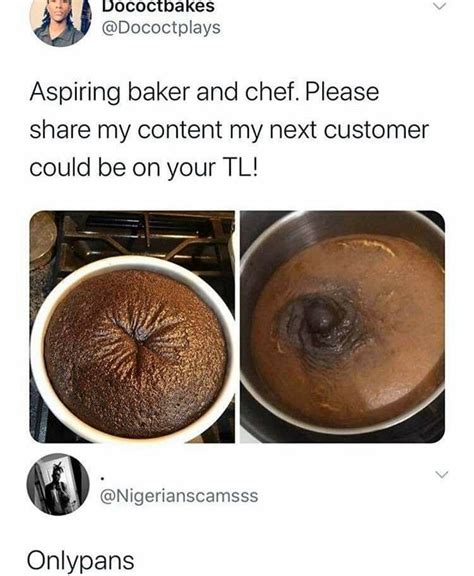474x576 pixels.
Task: Select the "Aspiring baker and chef" text line
Action: tap(204, 92)
